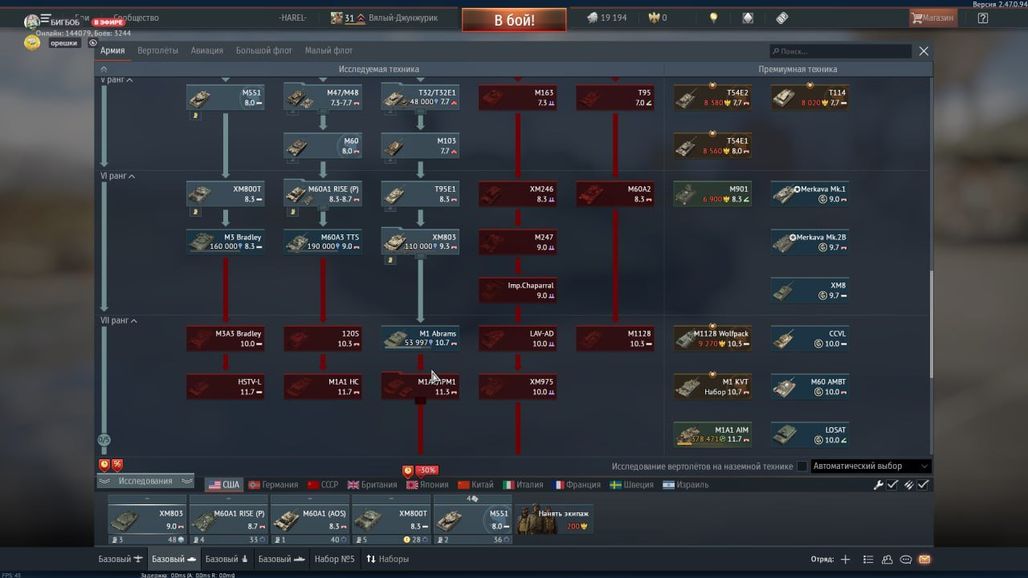The image size is (1028, 578).
Task: Select the T54E2 premium tank card
Action: [x=713, y=98]
